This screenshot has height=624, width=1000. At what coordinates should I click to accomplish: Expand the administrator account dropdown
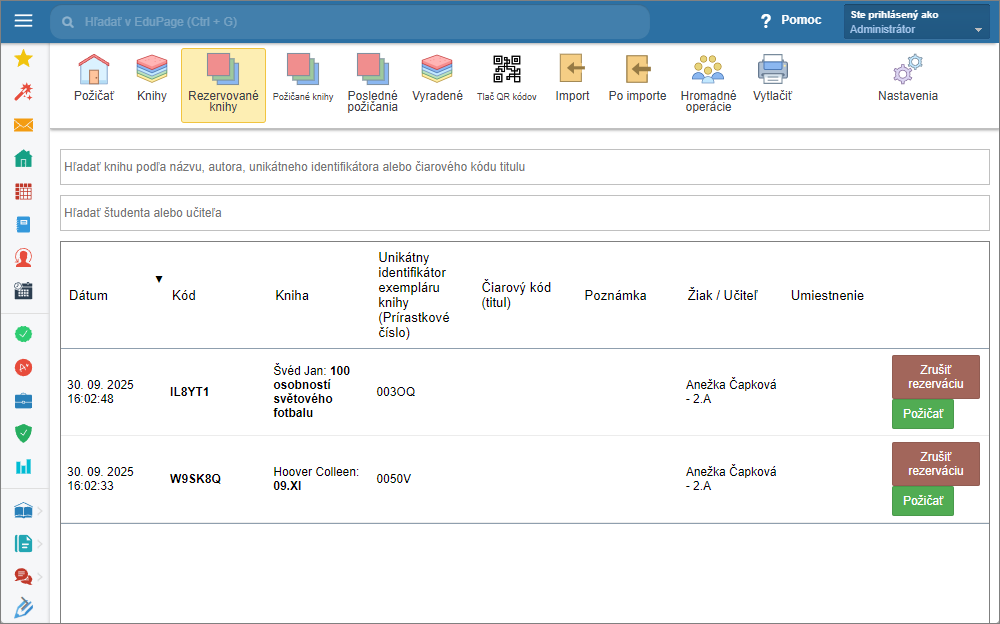tap(916, 22)
